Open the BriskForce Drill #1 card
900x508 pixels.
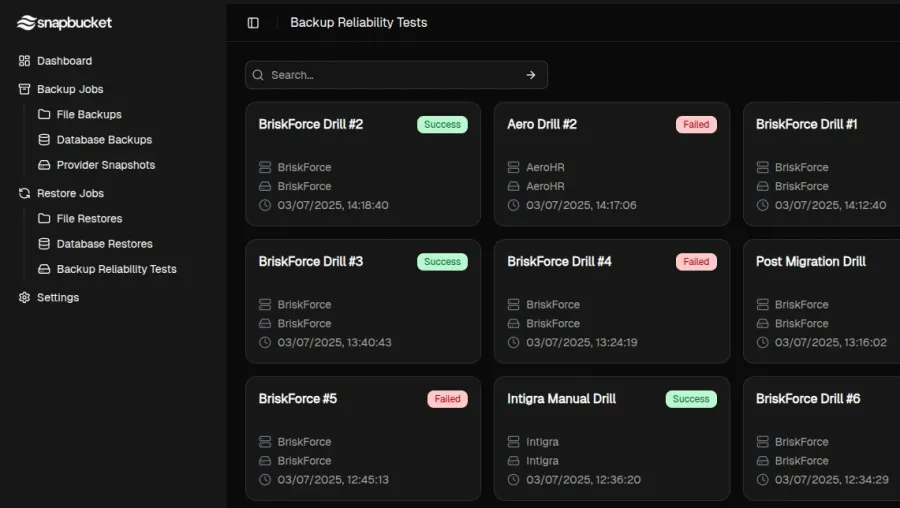821,164
